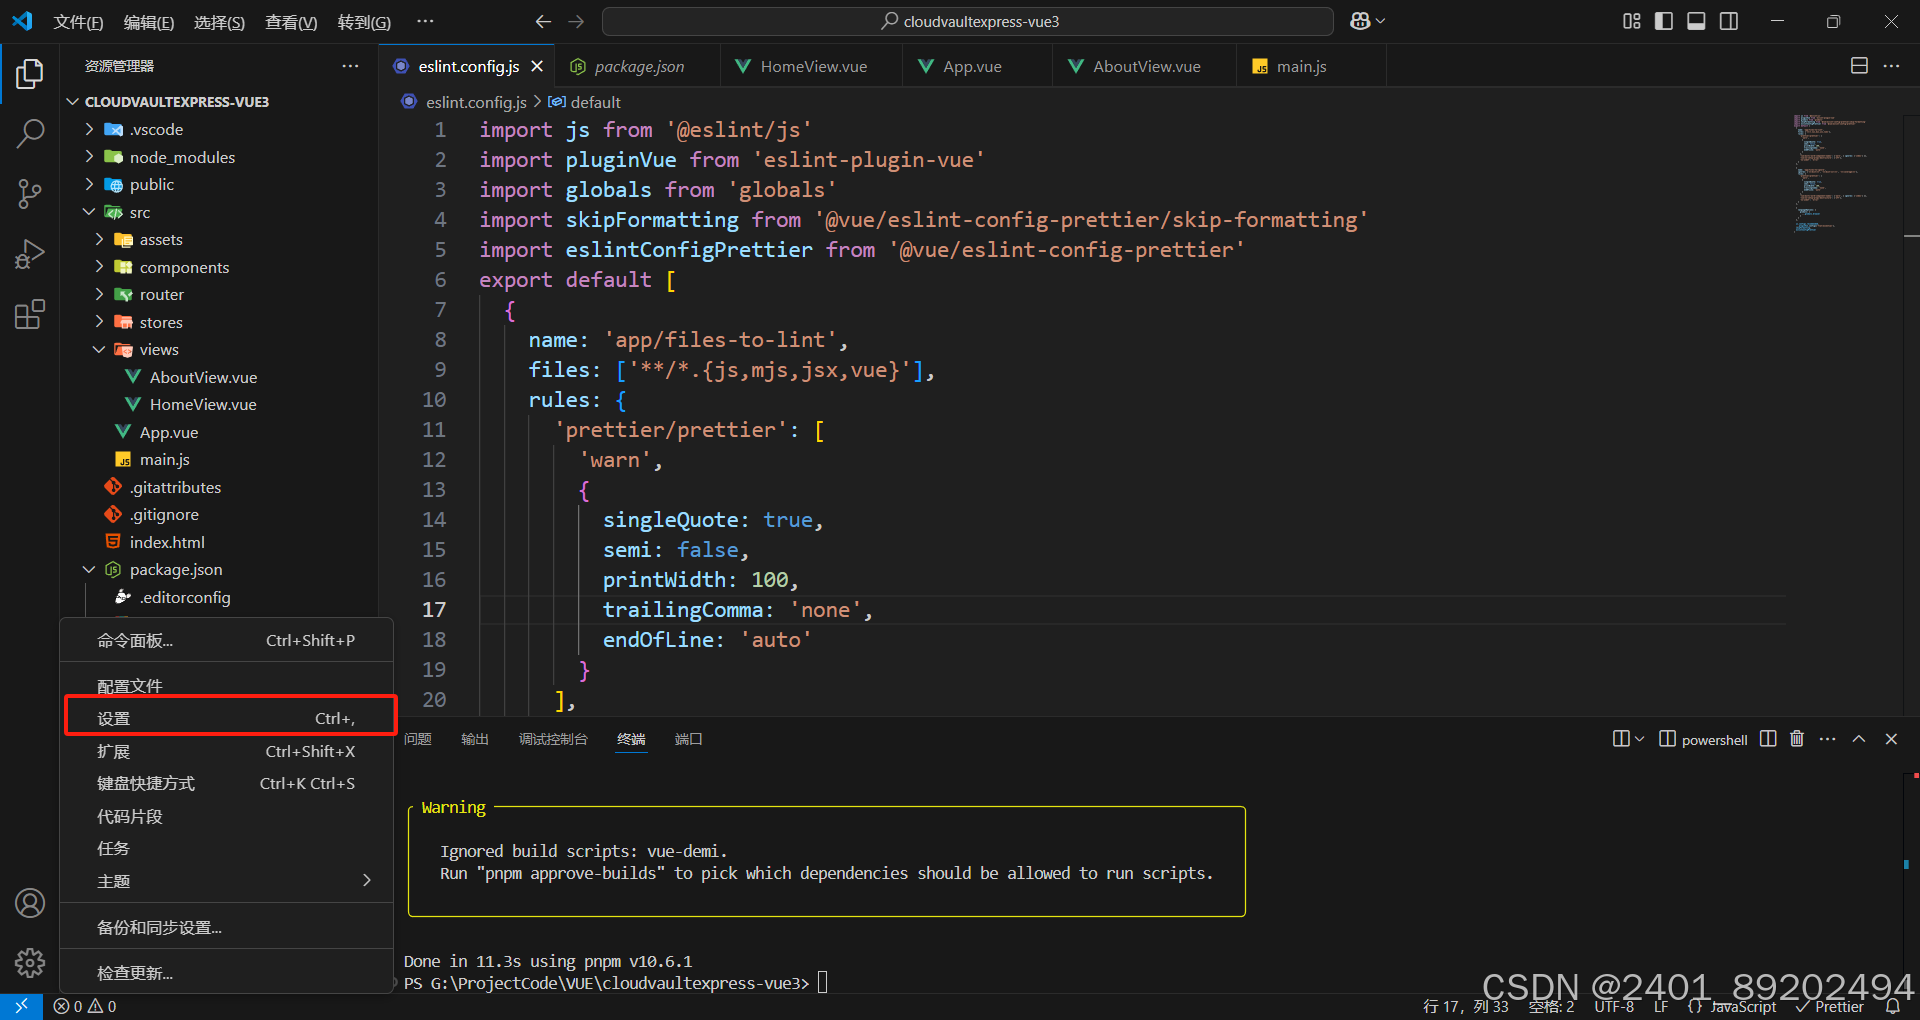Click the cloudvaultexpress-vue3 search box
Screen dimensions: 1920x1020
coord(968,20)
